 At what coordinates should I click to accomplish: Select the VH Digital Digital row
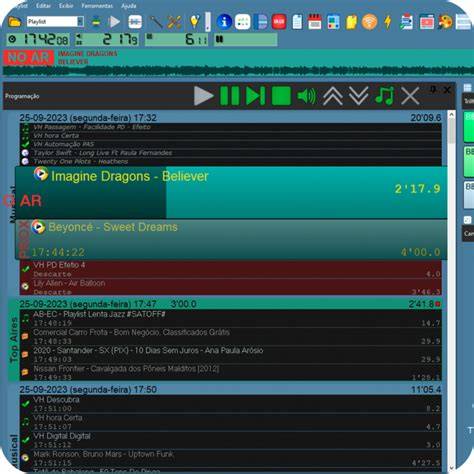[231, 440]
